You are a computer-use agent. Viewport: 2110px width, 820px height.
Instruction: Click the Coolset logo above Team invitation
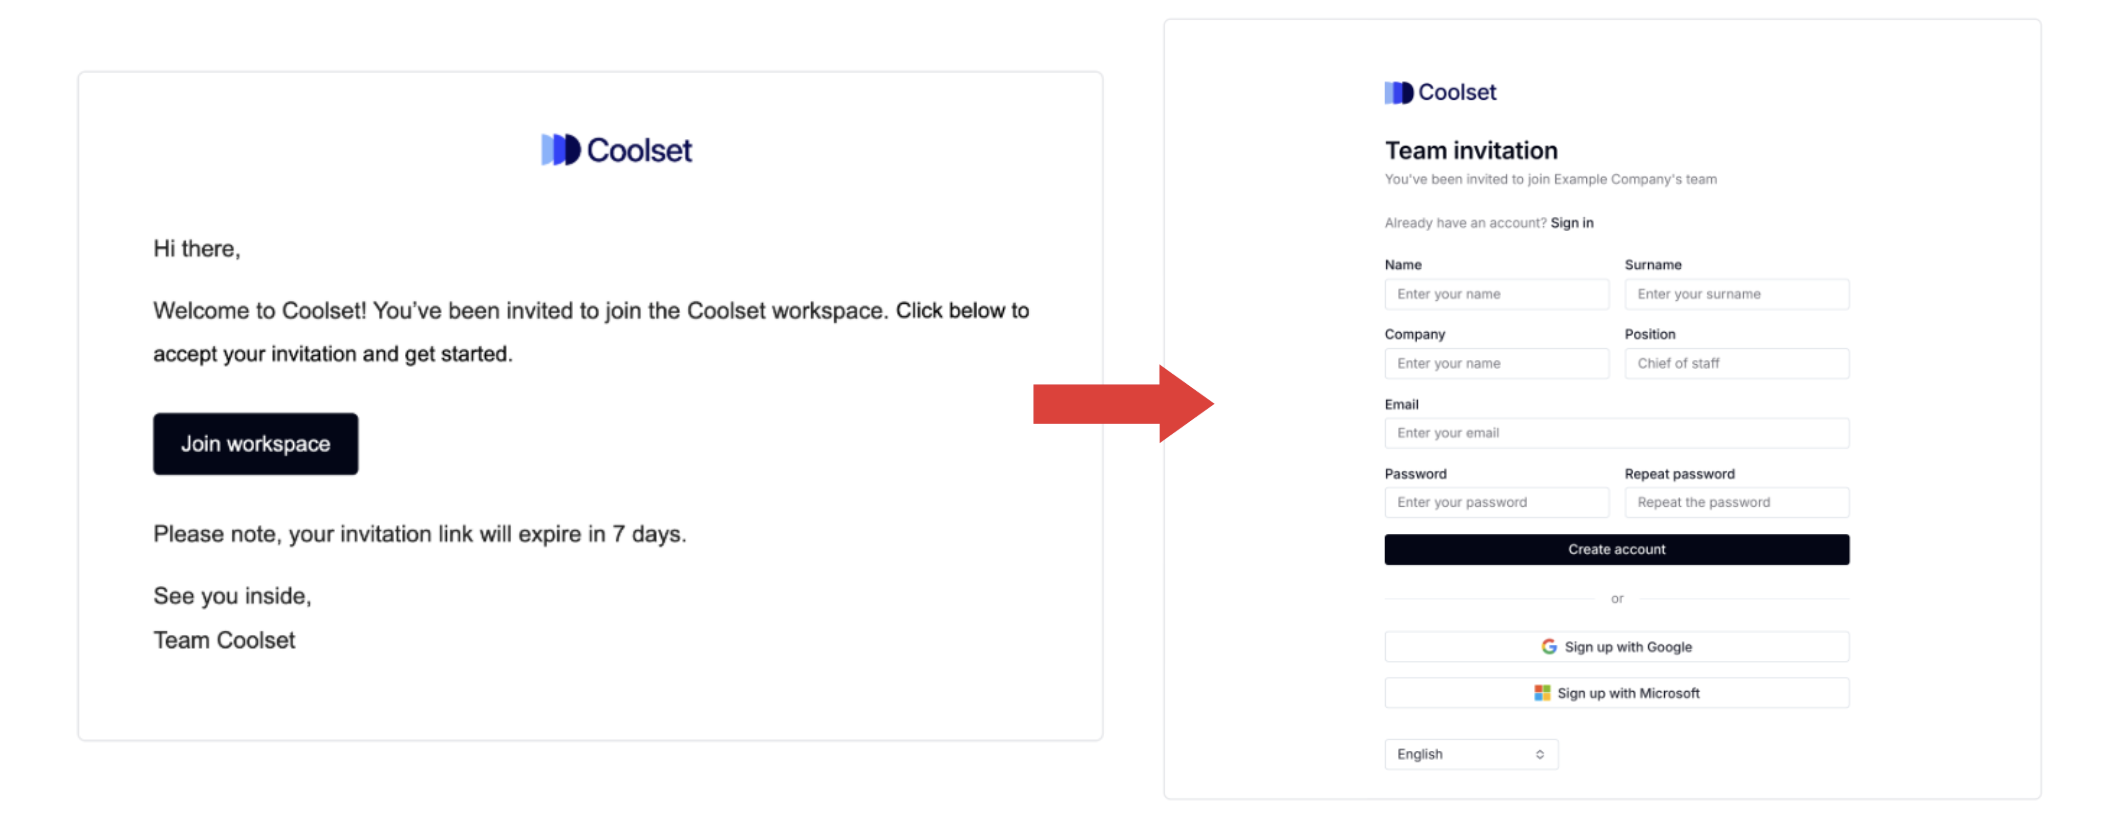point(1440,92)
